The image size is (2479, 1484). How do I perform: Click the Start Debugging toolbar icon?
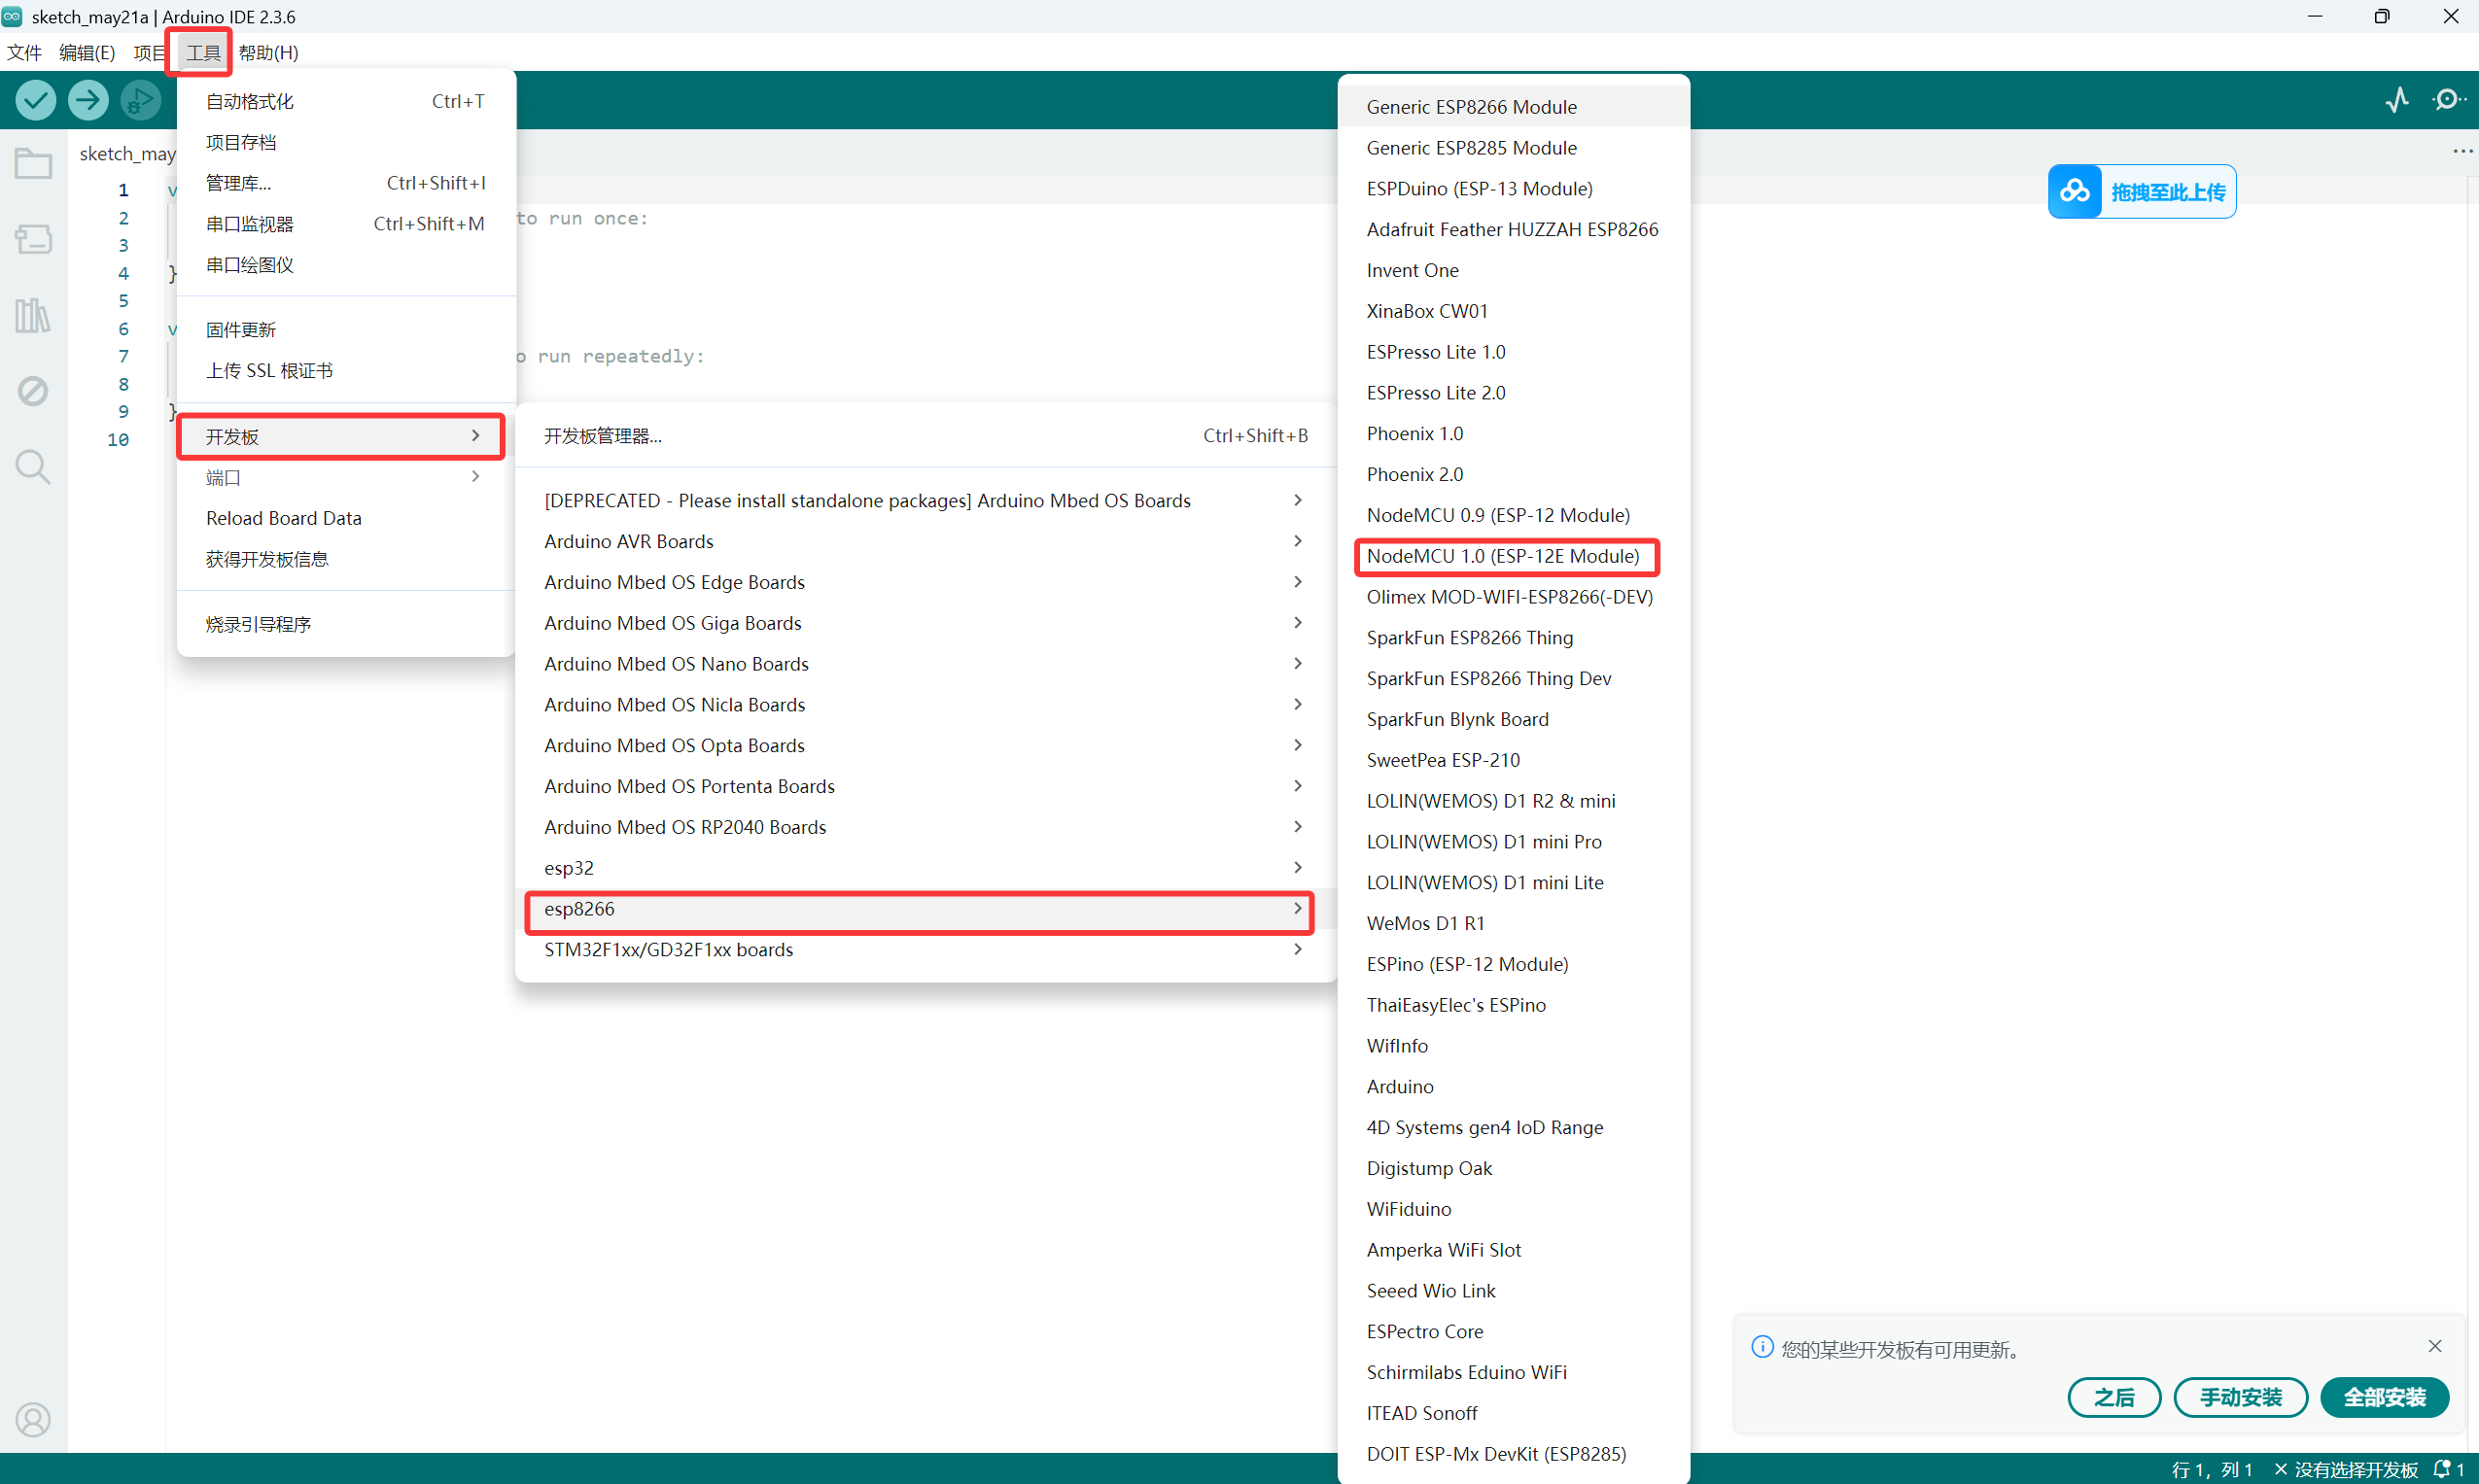pyautogui.click(x=140, y=100)
